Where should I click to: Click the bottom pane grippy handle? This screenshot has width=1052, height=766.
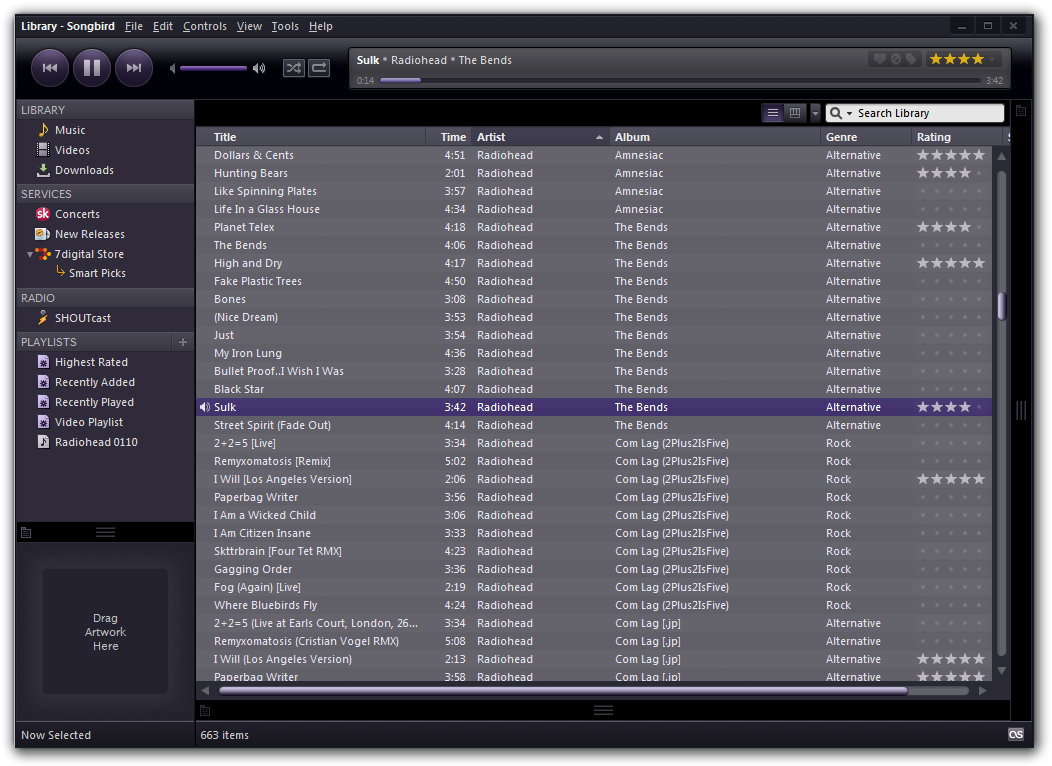click(x=603, y=710)
